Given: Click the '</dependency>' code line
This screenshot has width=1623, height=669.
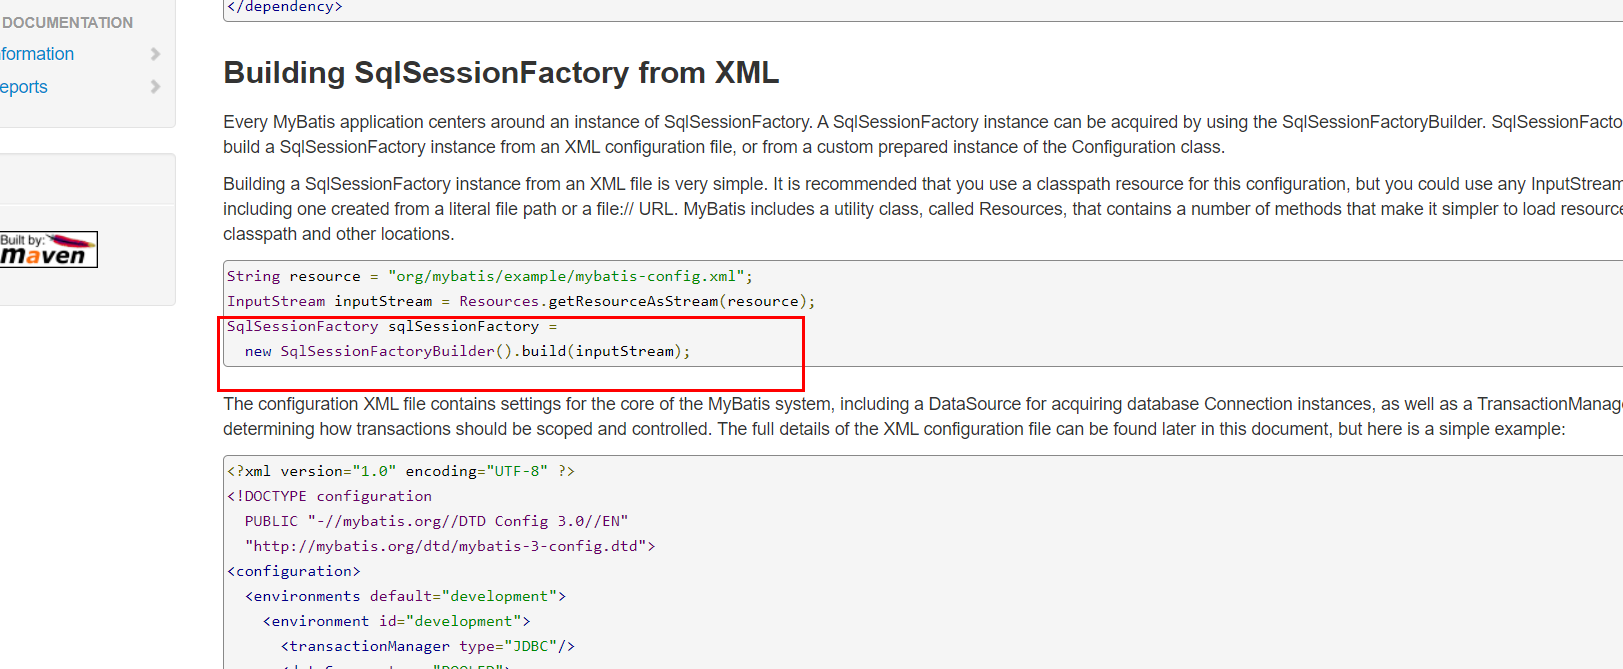Looking at the screenshot, I should [x=285, y=7].
